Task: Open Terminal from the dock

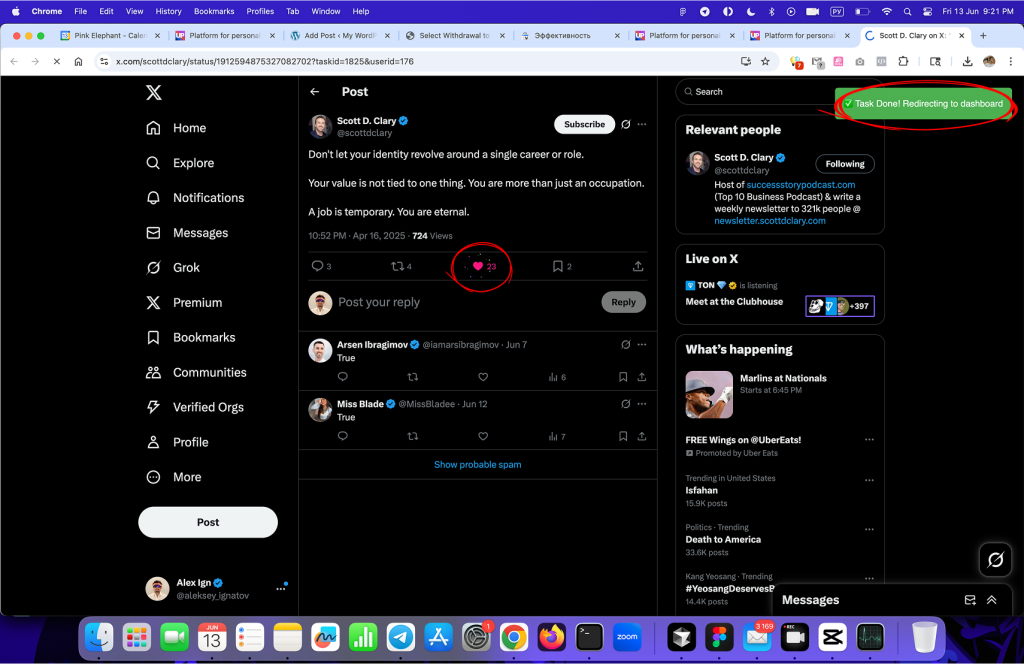Action: pyautogui.click(x=589, y=637)
